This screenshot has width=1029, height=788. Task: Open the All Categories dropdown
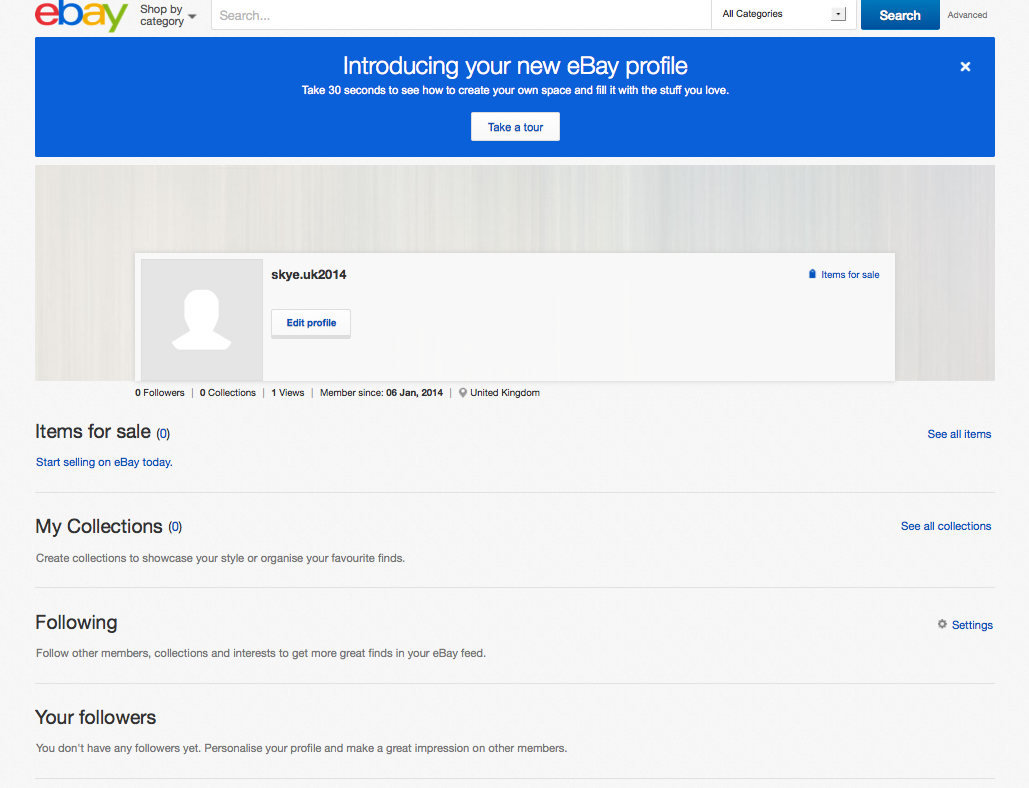pos(784,14)
